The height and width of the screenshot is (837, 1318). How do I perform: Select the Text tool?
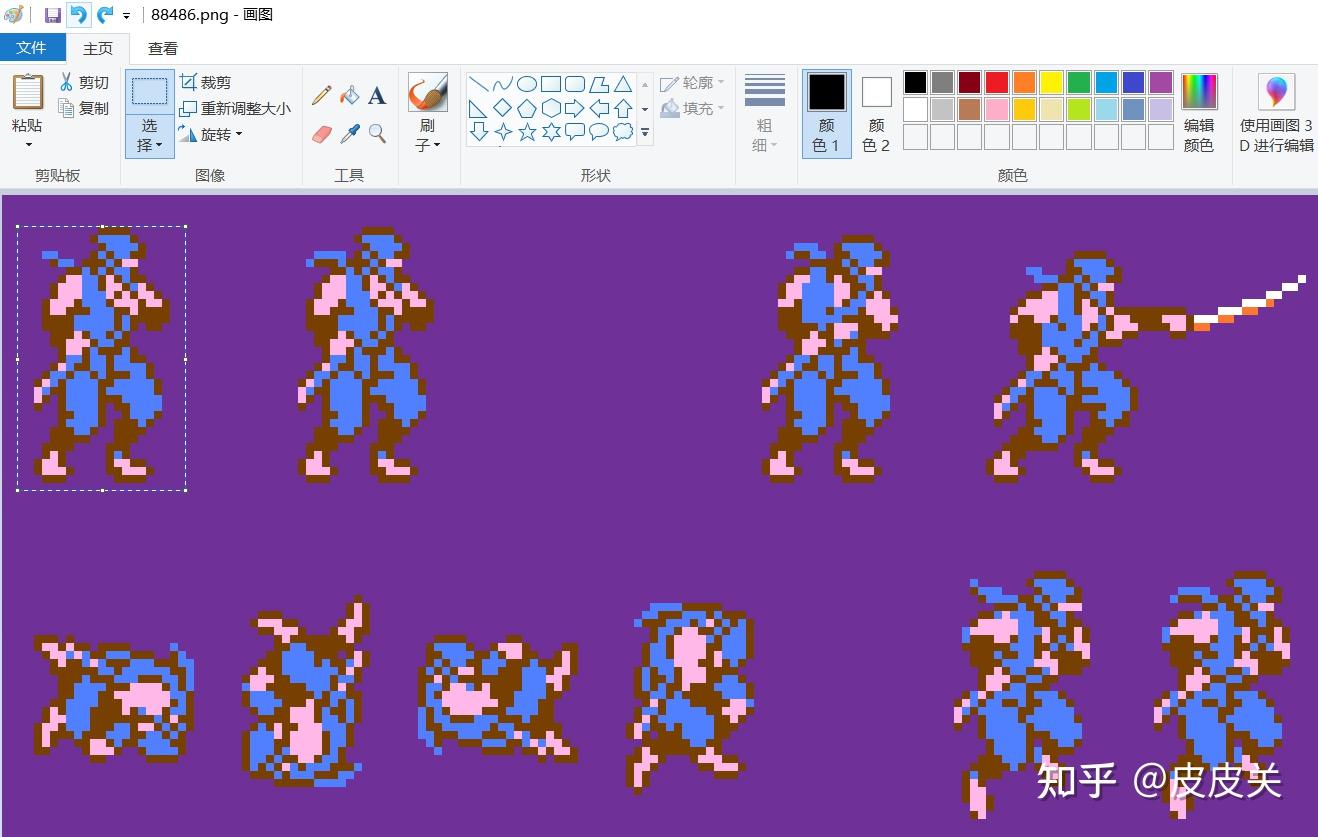377,95
